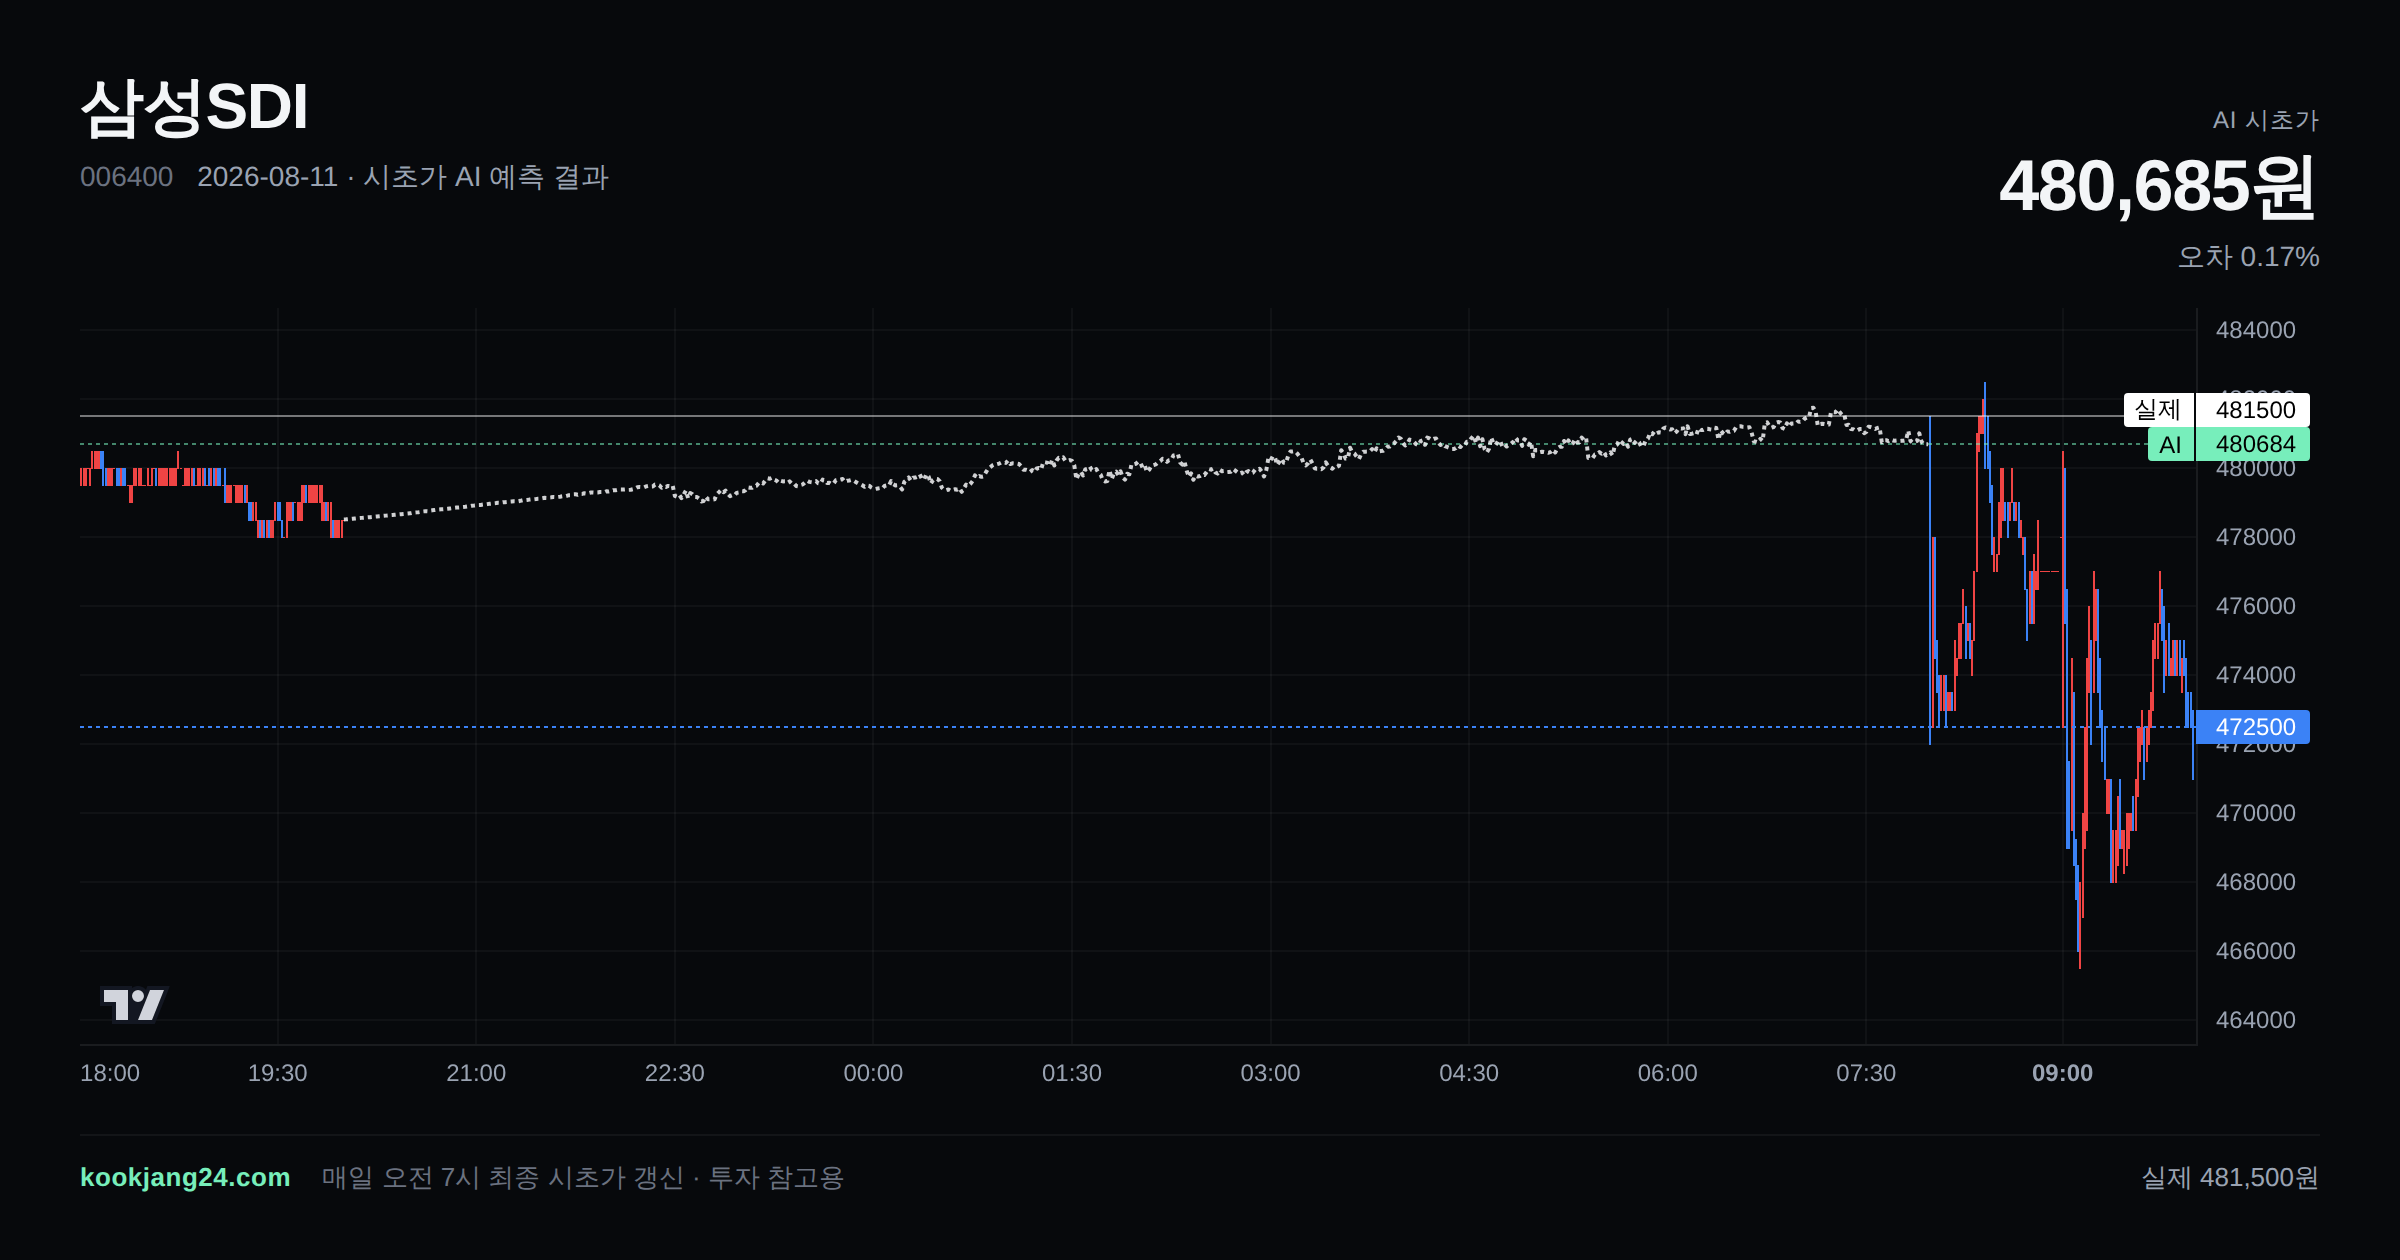The image size is (2400, 1260).
Task: Click the 478000 price axis label
Action: (2255, 537)
